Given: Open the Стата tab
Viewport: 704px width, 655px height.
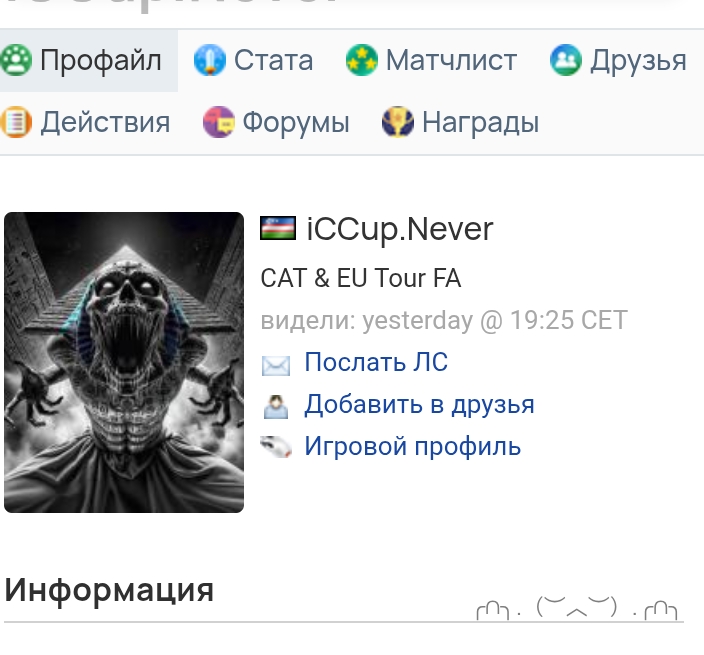Looking at the screenshot, I should 253,60.
